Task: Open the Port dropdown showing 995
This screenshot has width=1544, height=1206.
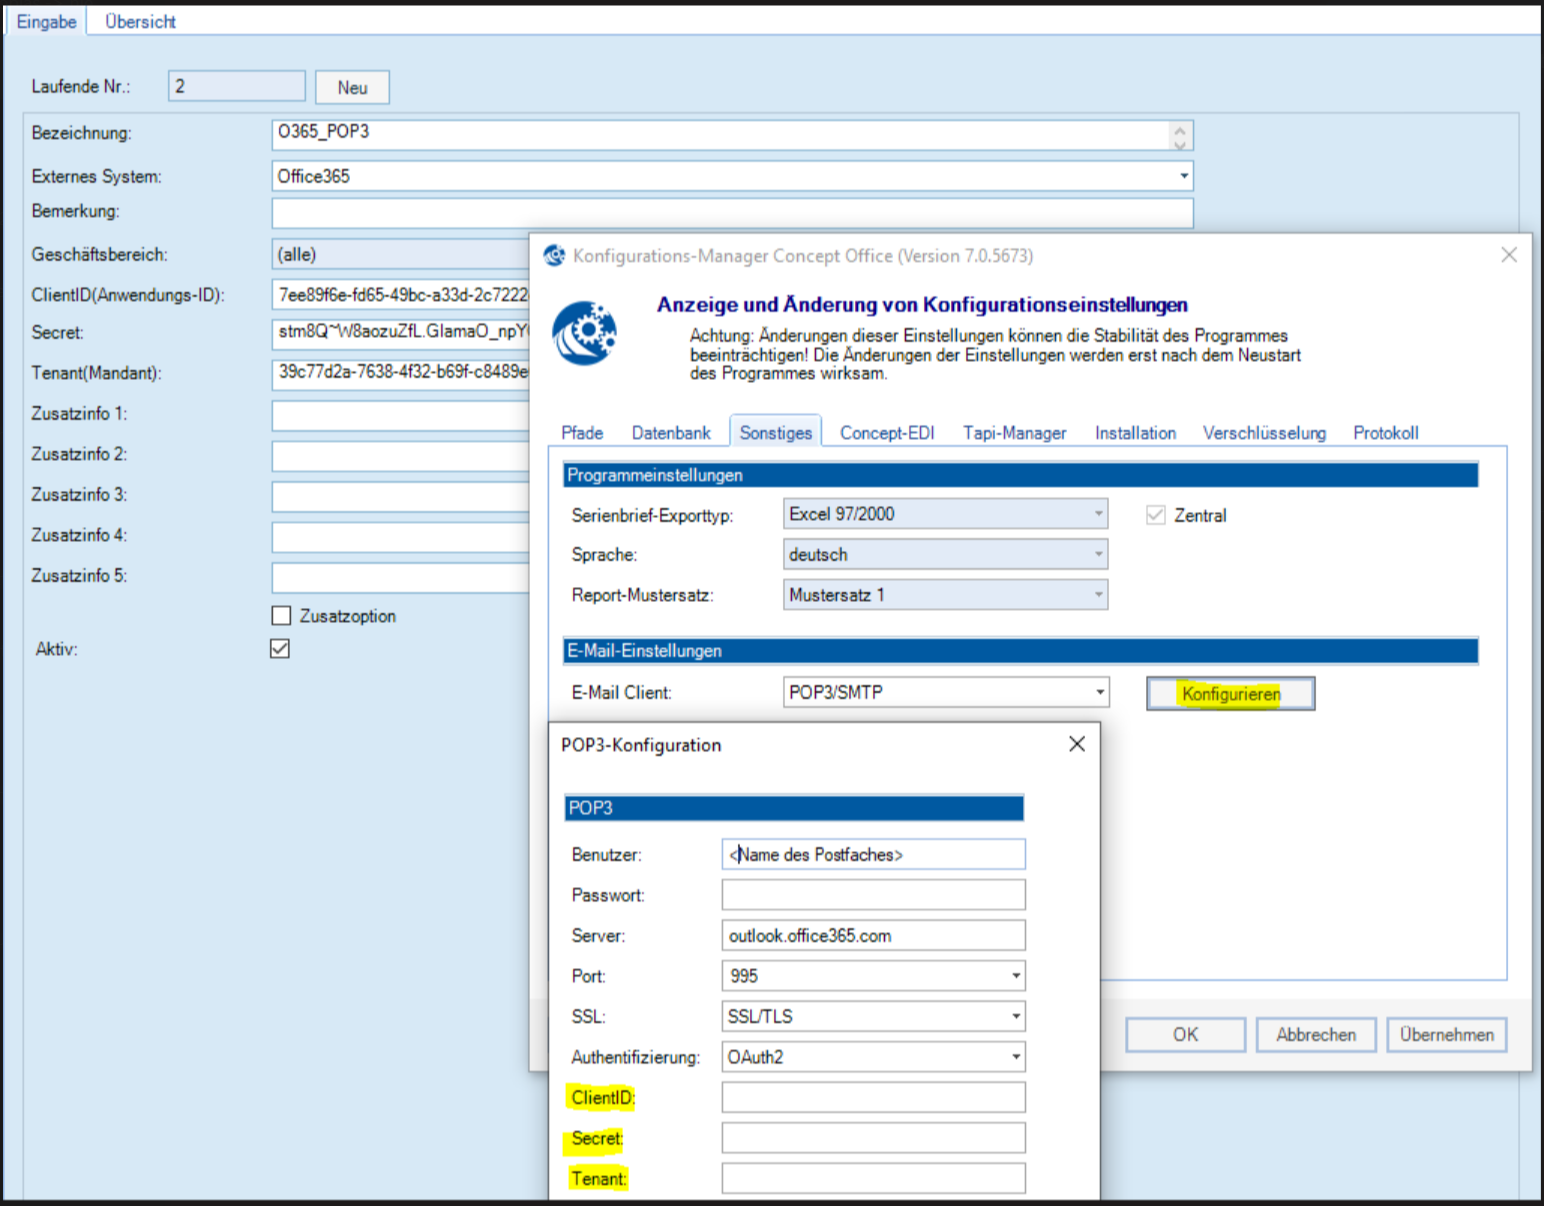Action: coord(1015,976)
